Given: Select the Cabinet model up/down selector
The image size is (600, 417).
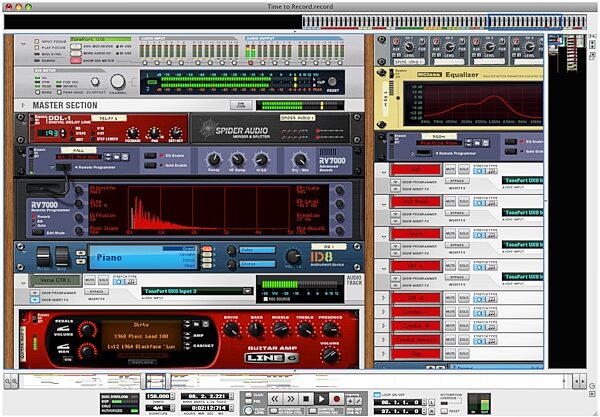Looking at the screenshot, I should (187, 346).
